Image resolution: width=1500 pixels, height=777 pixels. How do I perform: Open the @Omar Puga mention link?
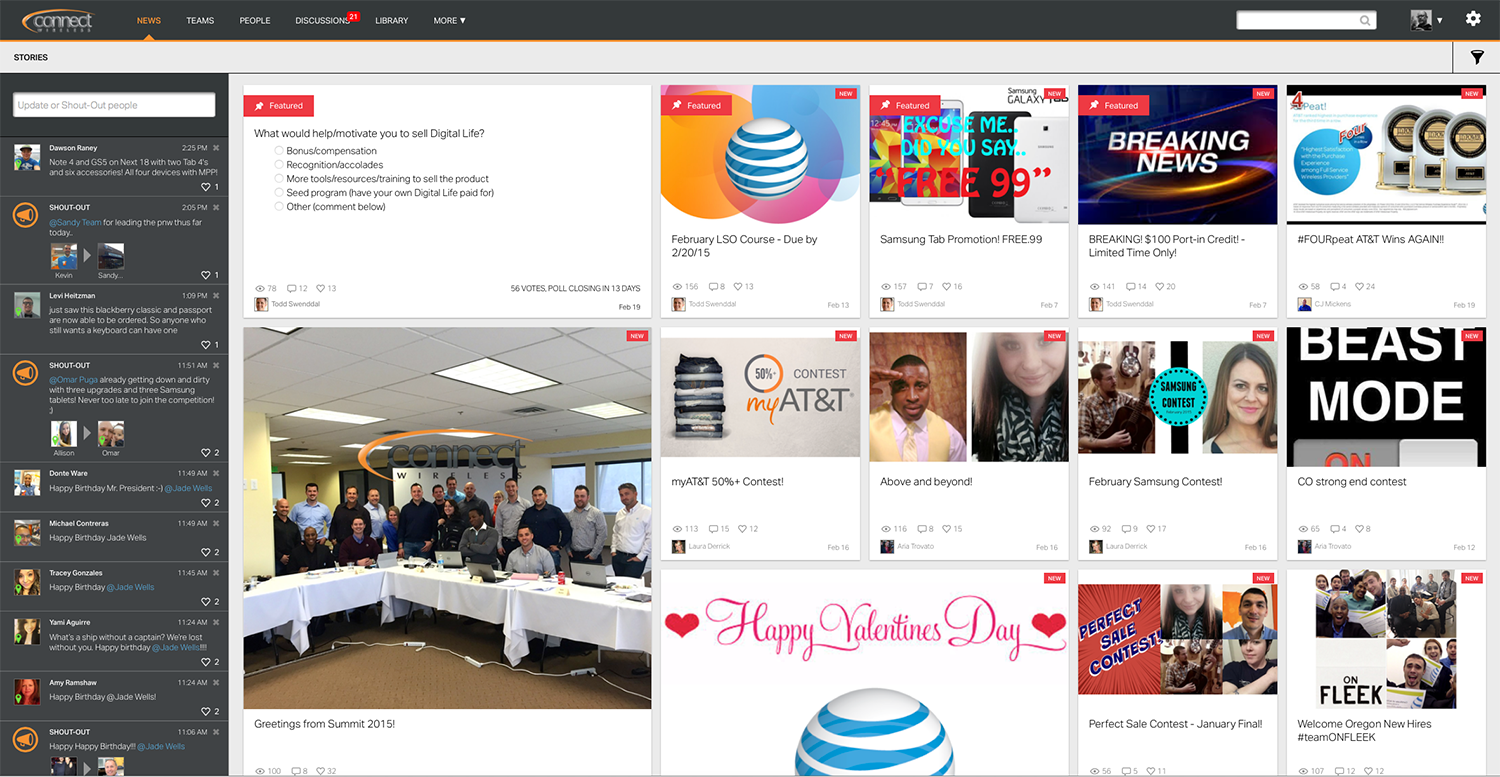pyautogui.click(x=75, y=381)
